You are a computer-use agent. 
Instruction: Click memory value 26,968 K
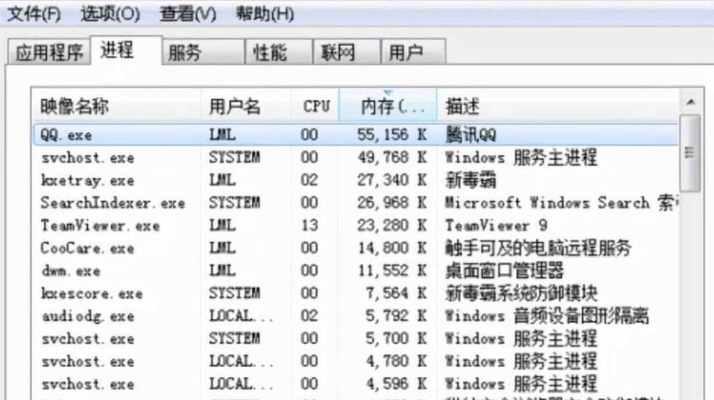(x=392, y=203)
